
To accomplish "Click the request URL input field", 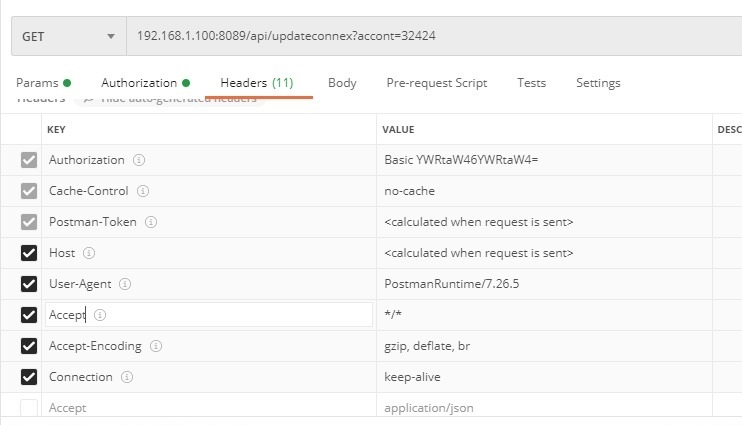I will 430,36.
